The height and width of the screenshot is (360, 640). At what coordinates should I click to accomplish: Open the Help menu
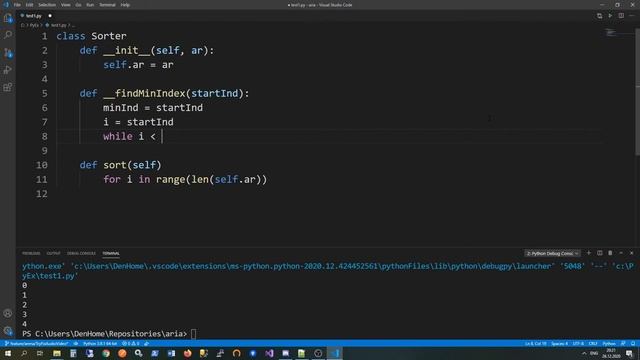coord(125,5)
